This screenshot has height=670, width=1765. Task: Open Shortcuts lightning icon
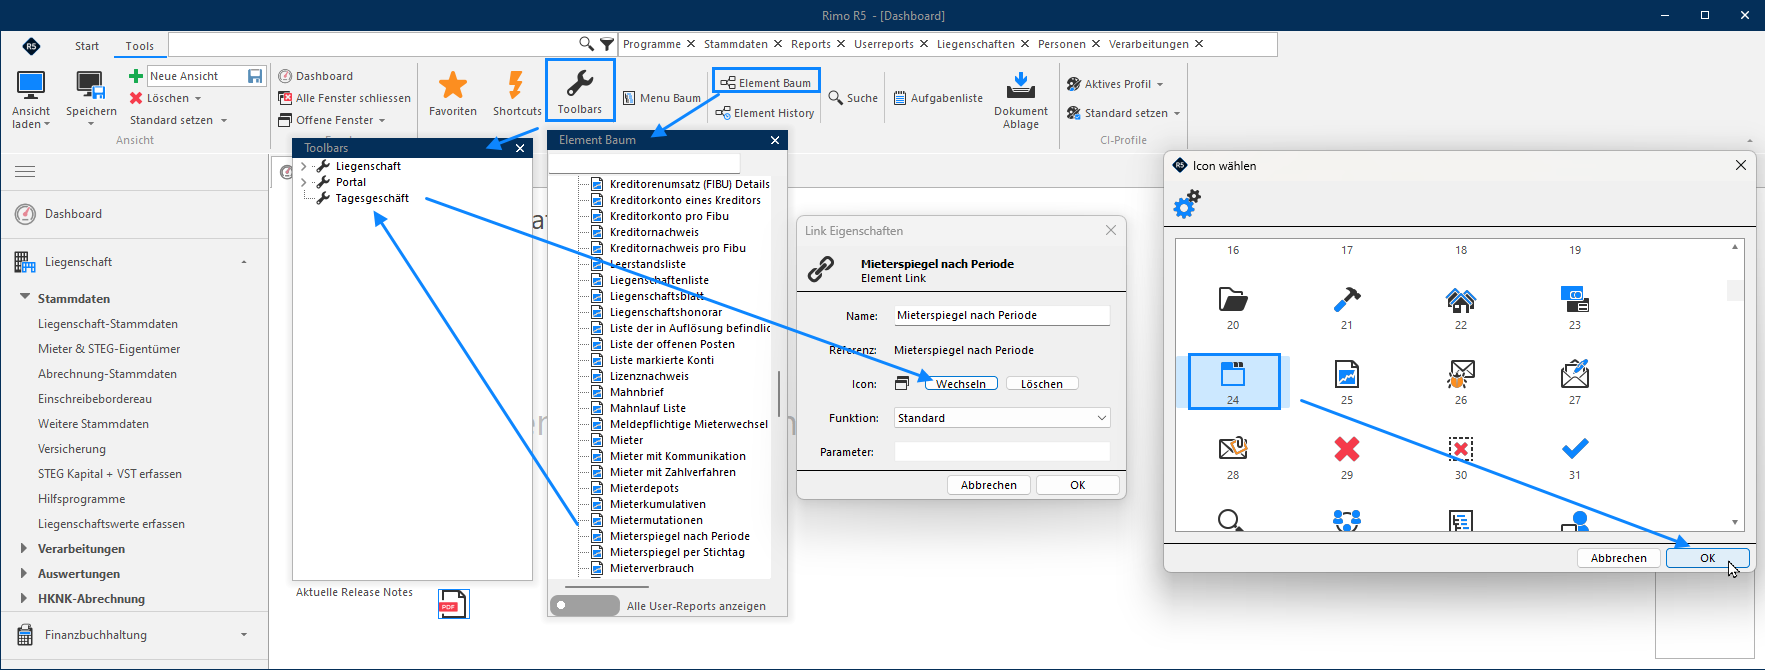click(x=516, y=85)
